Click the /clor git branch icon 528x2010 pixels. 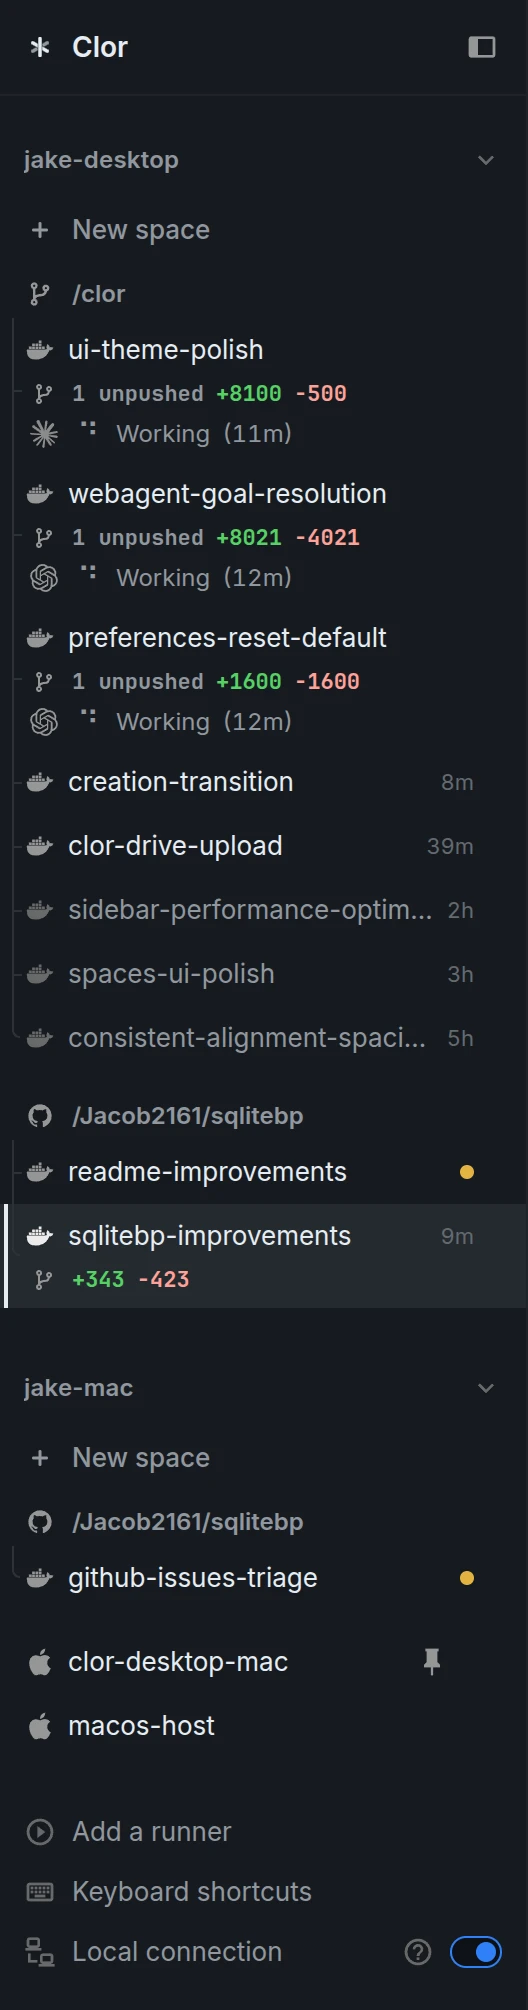tap(40, 293)
